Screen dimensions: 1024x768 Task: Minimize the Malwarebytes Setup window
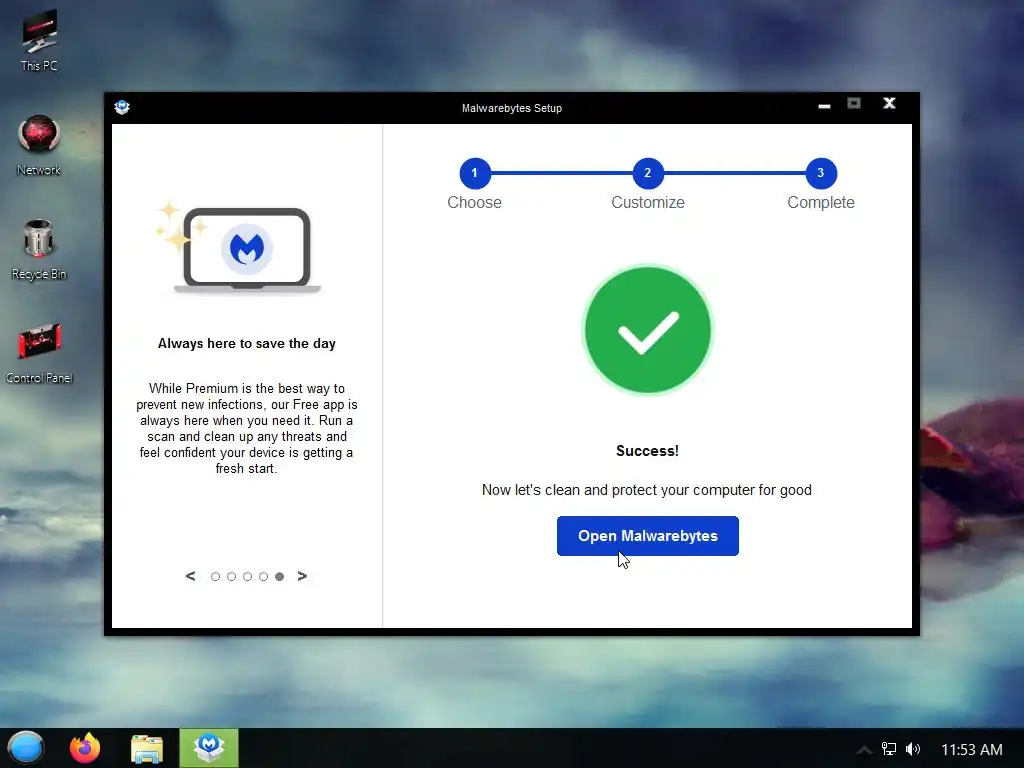[824, 104]
